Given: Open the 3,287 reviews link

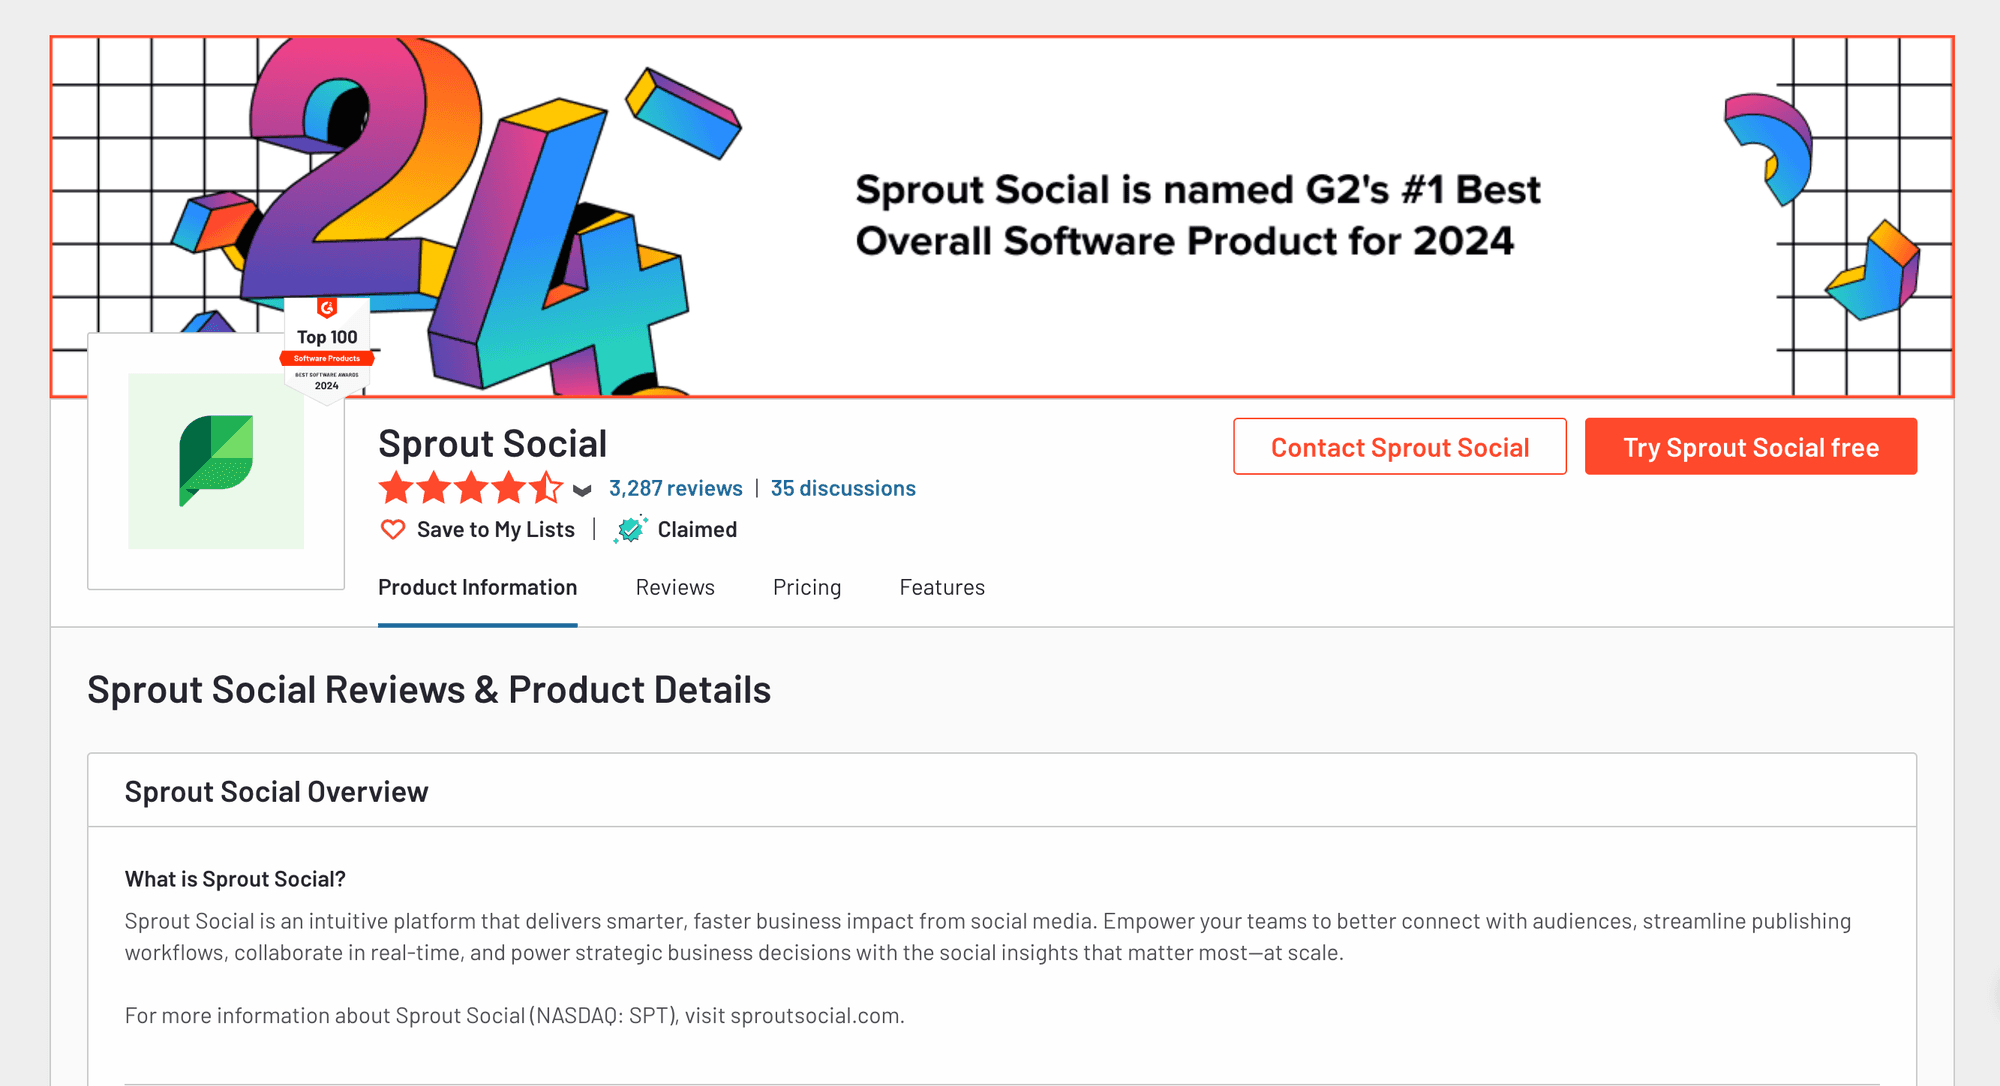Looking at the screenshot, I should tap(676, 488).
